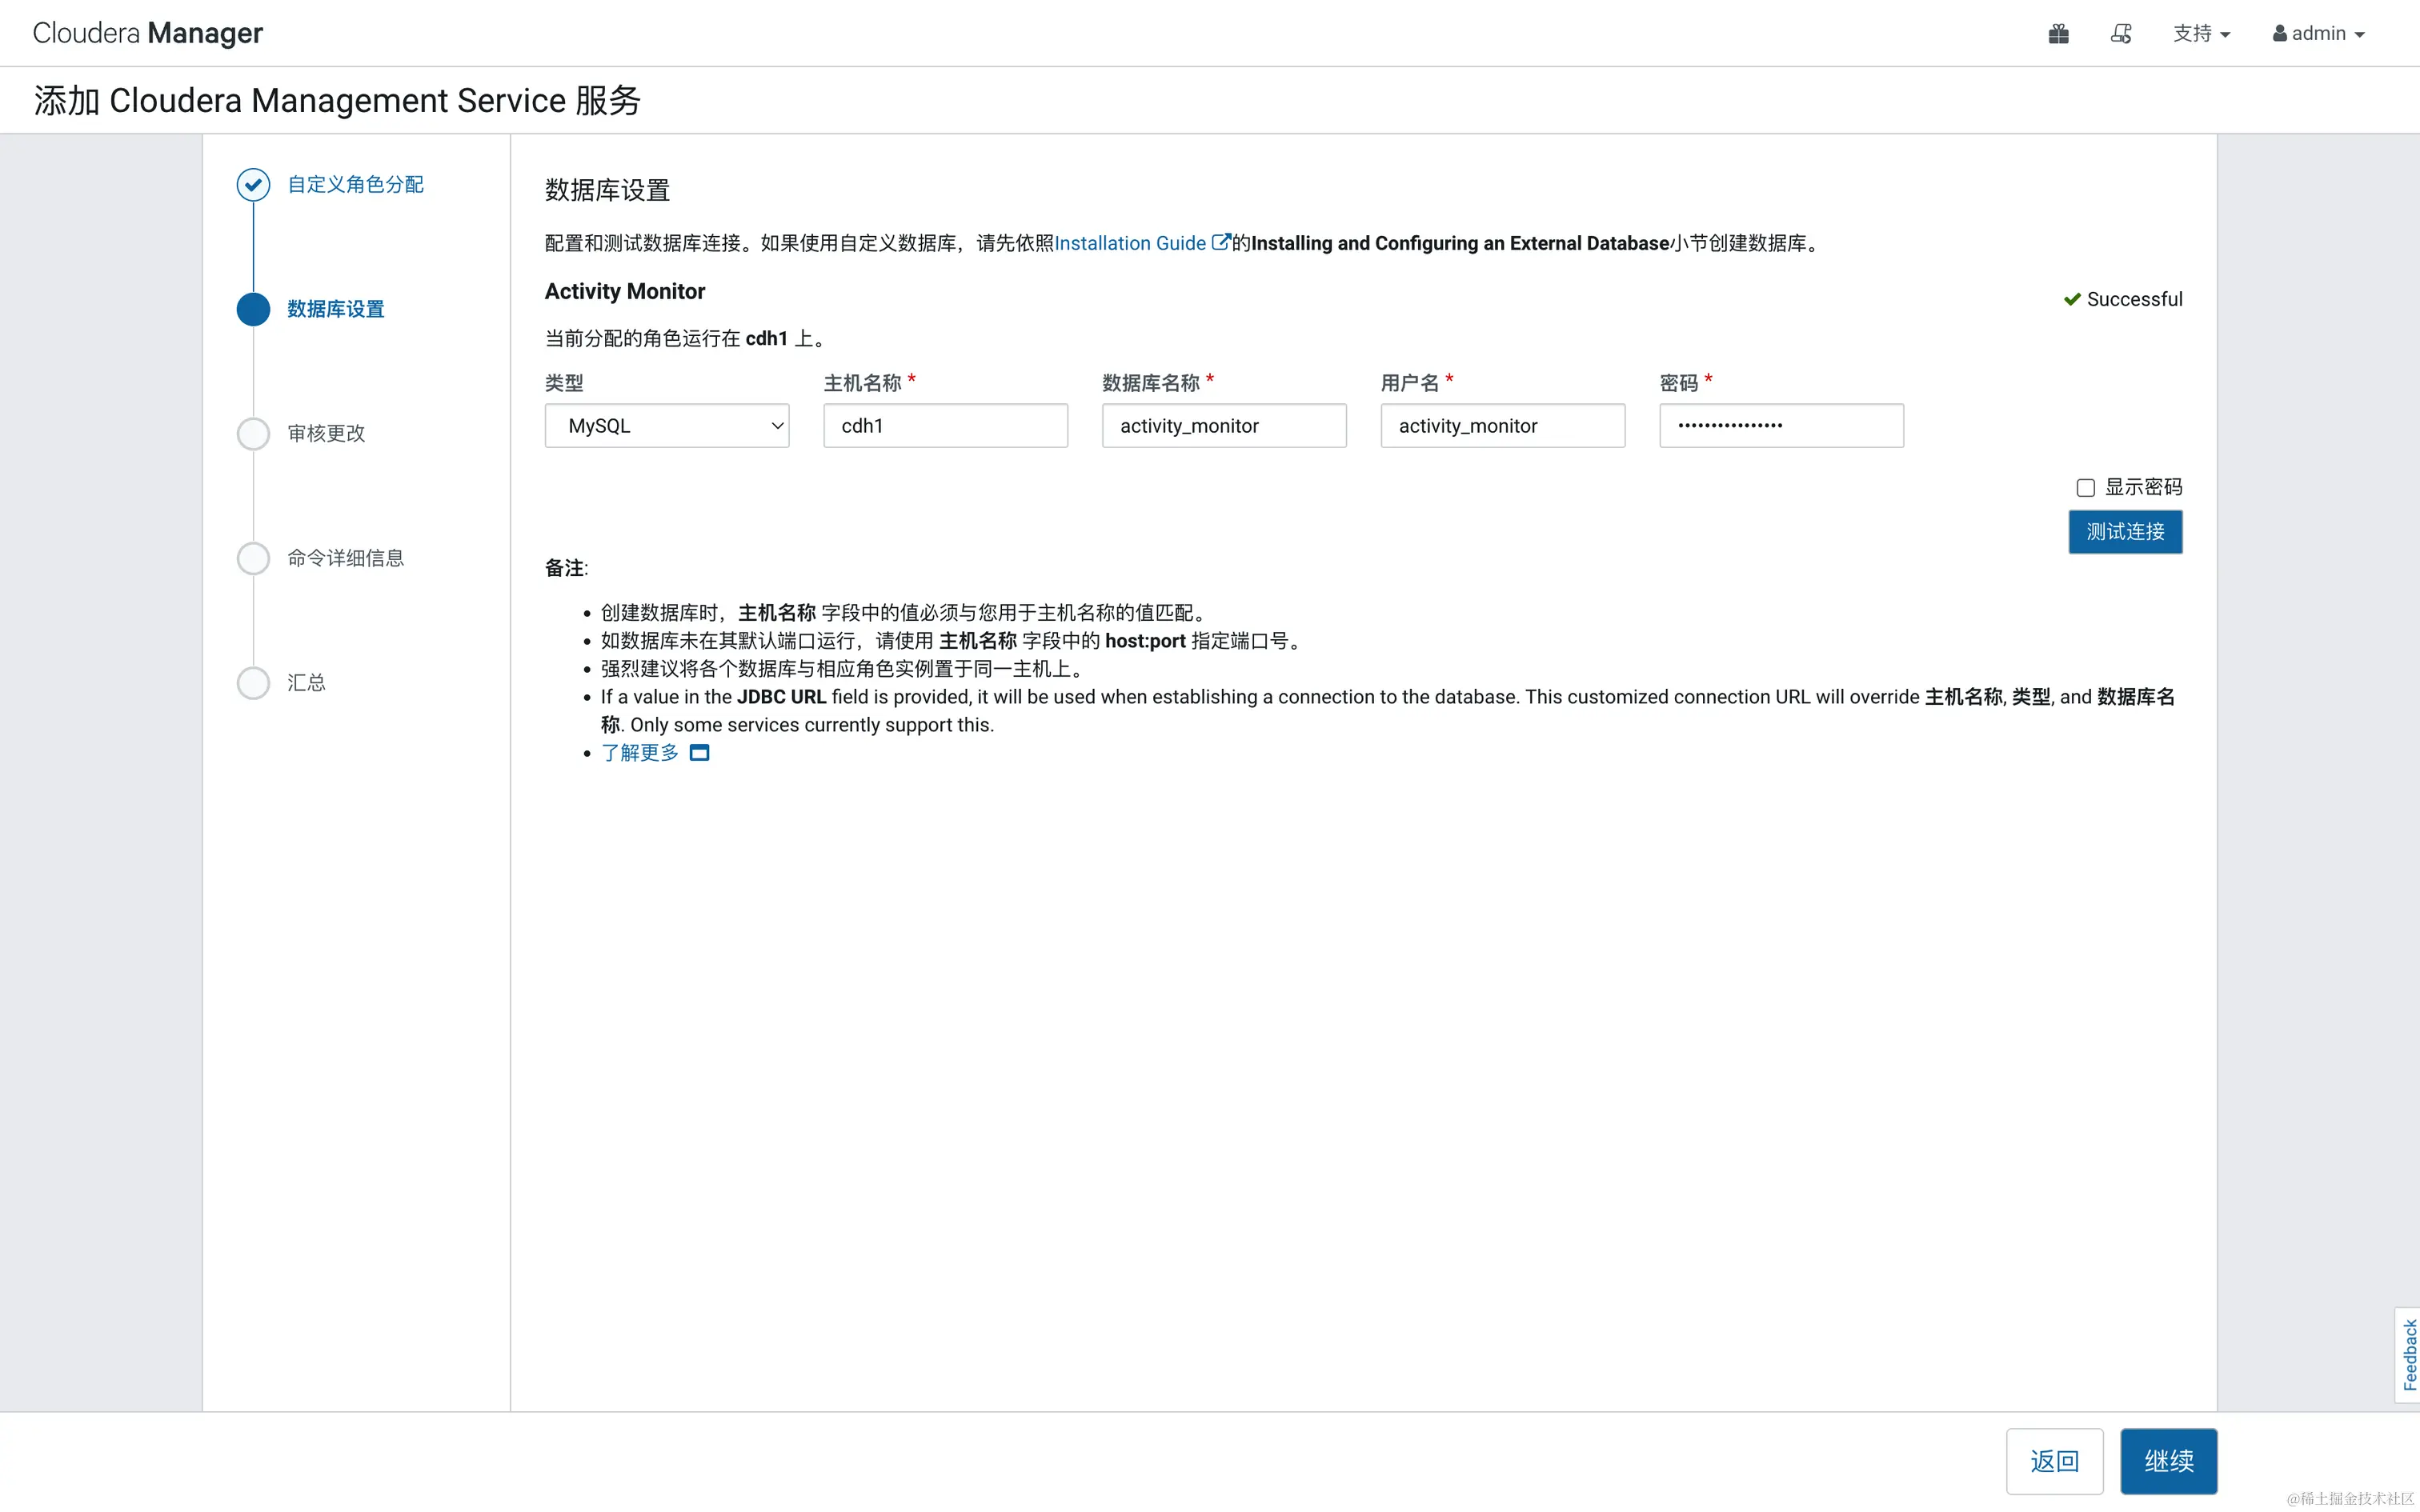Open the 类型 MySQL dropdown
The image size is (2420, 1512).
coord(667,426)
